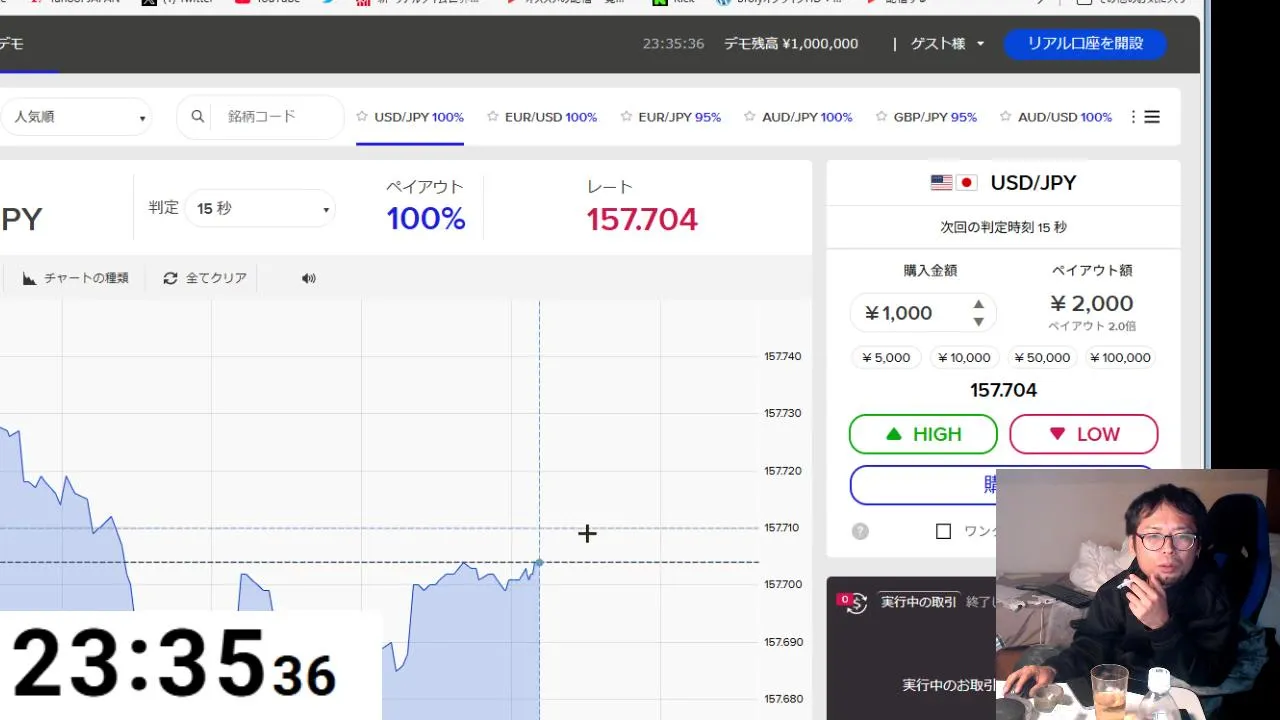Click the 157.690 axis label
The image size is (1280, 720).
pyautogui.click(x=783, y=641)
